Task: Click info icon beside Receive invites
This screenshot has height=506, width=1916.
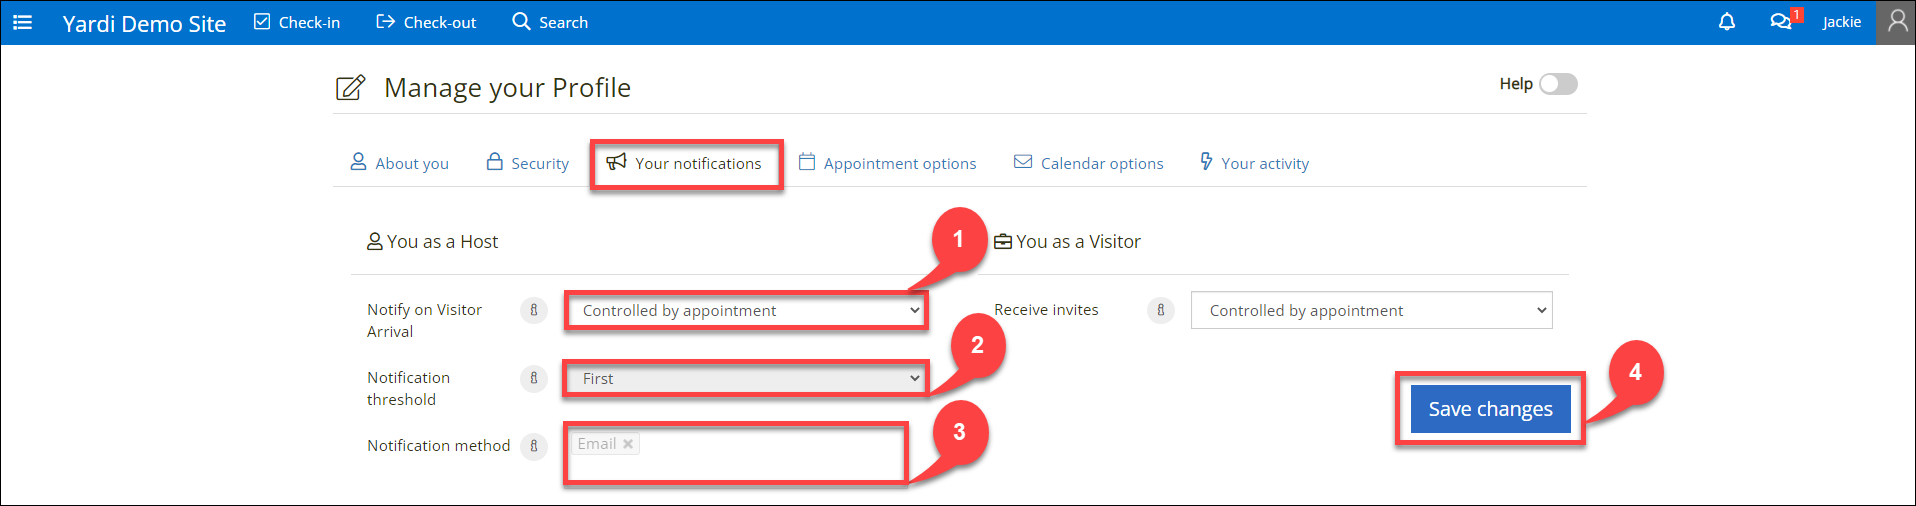Action: tap(1160, 310)
